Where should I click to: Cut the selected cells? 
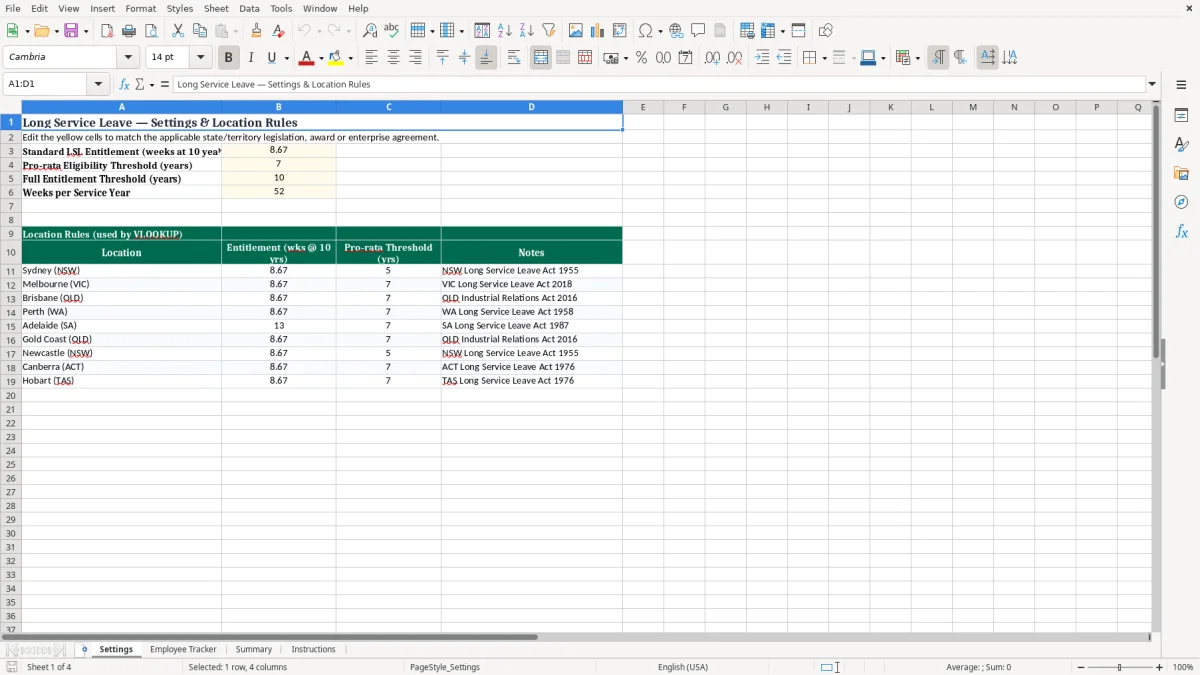178,31
